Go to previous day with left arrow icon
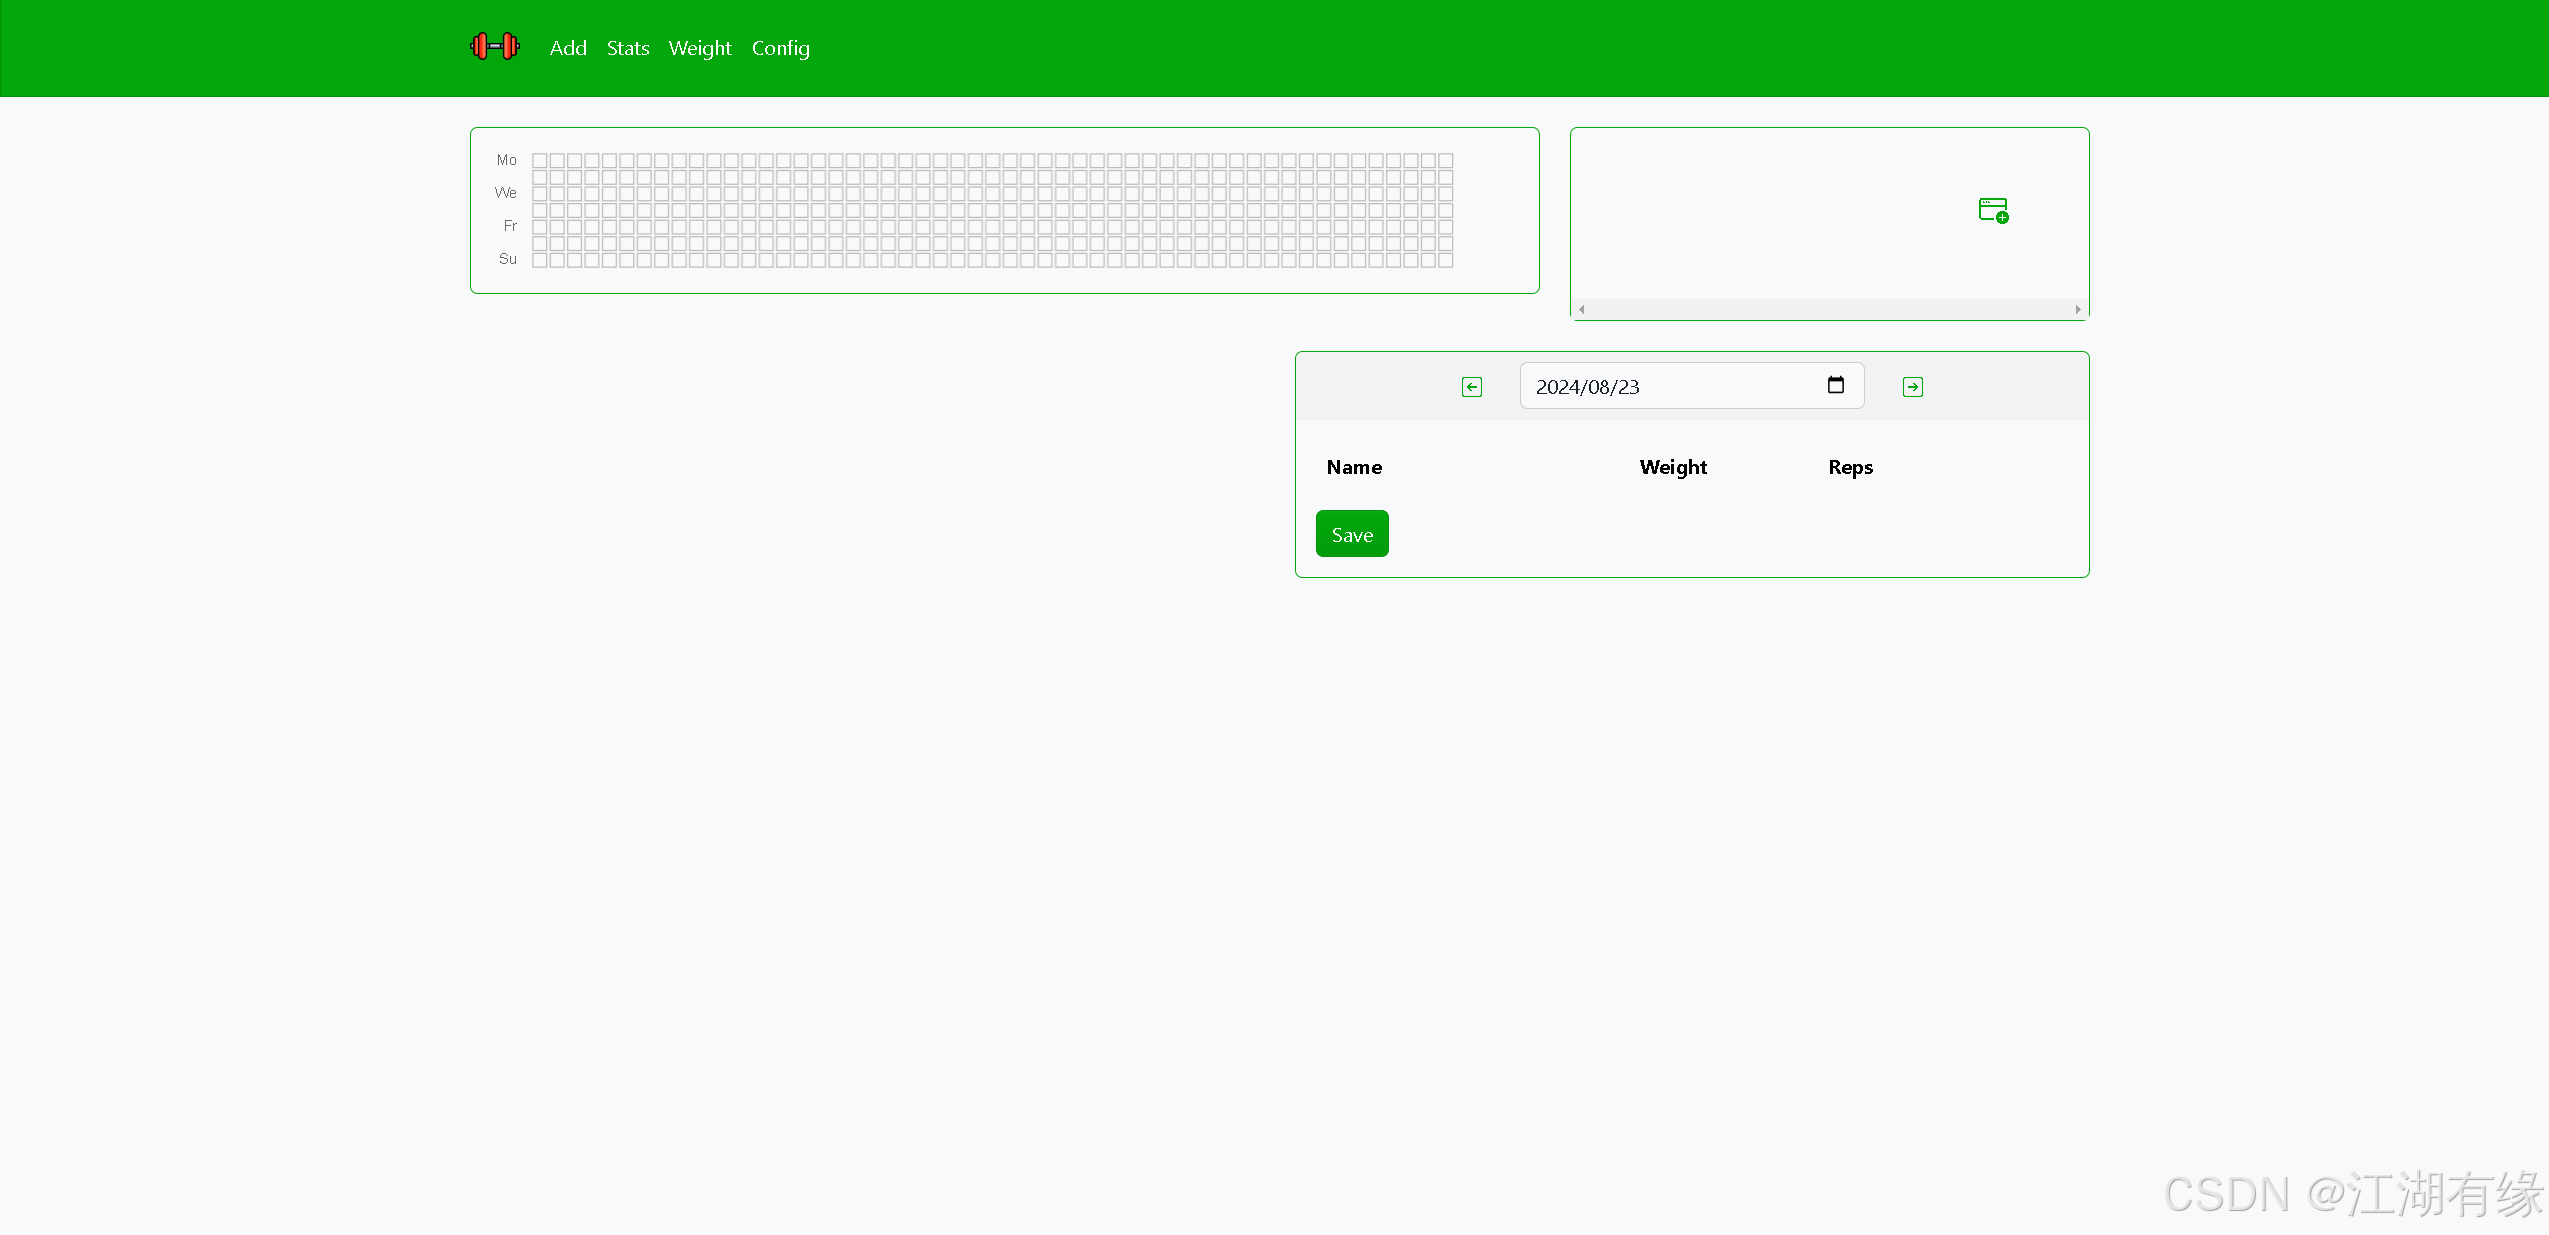The image size is (2549, 1235). click(1471, 387)
